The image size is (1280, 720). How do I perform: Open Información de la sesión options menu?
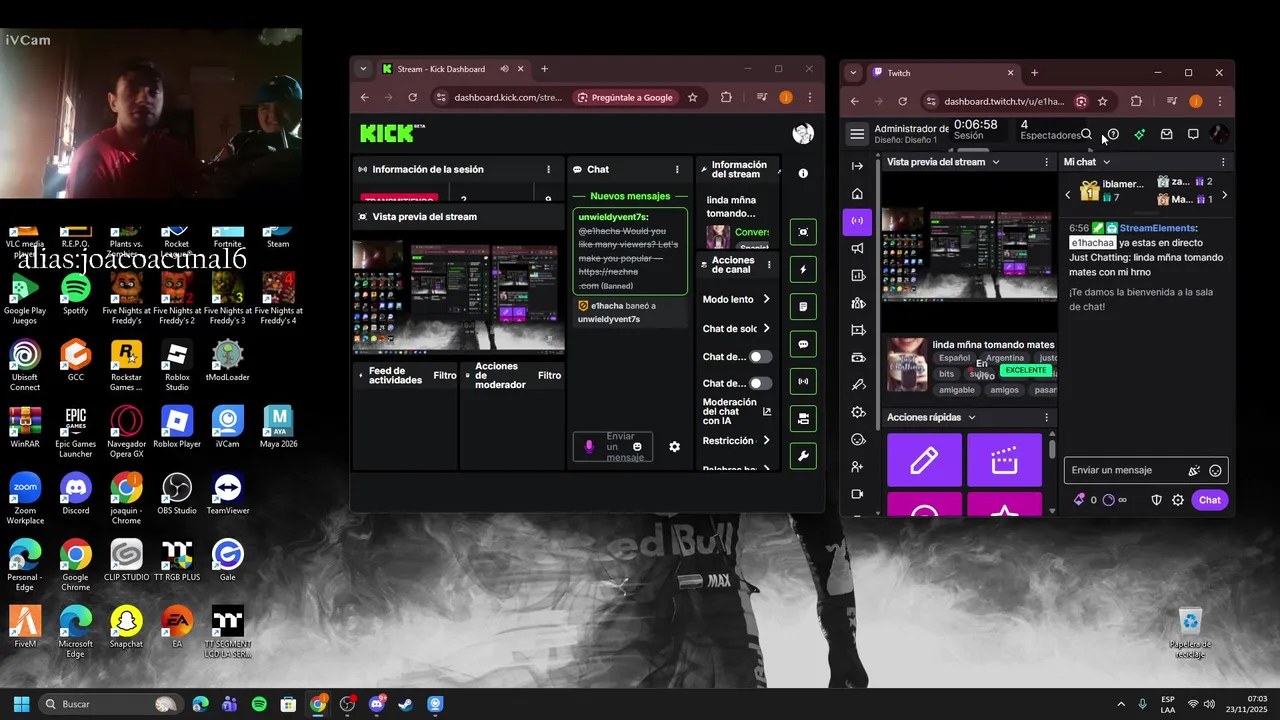click(548, 170)
